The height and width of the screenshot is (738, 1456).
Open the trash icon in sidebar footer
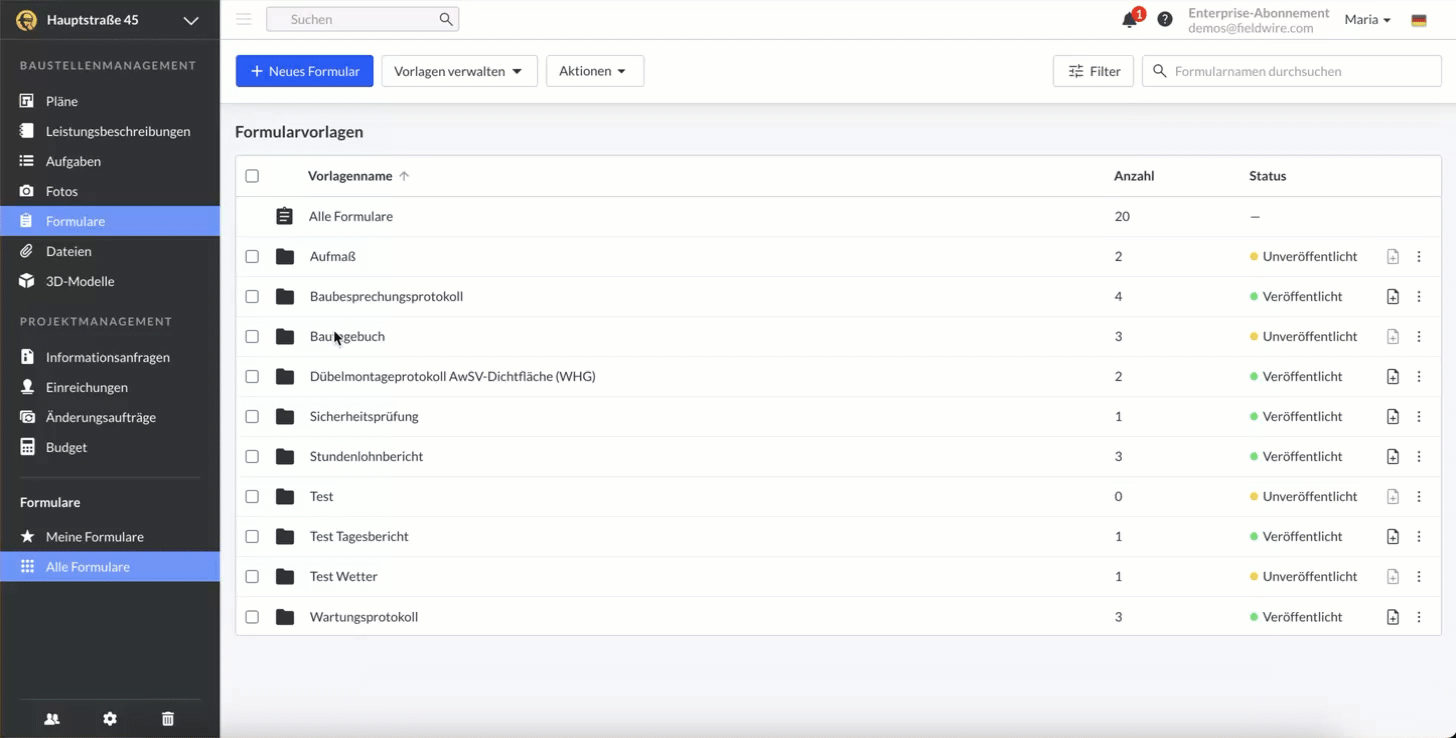tap(168, 719)
